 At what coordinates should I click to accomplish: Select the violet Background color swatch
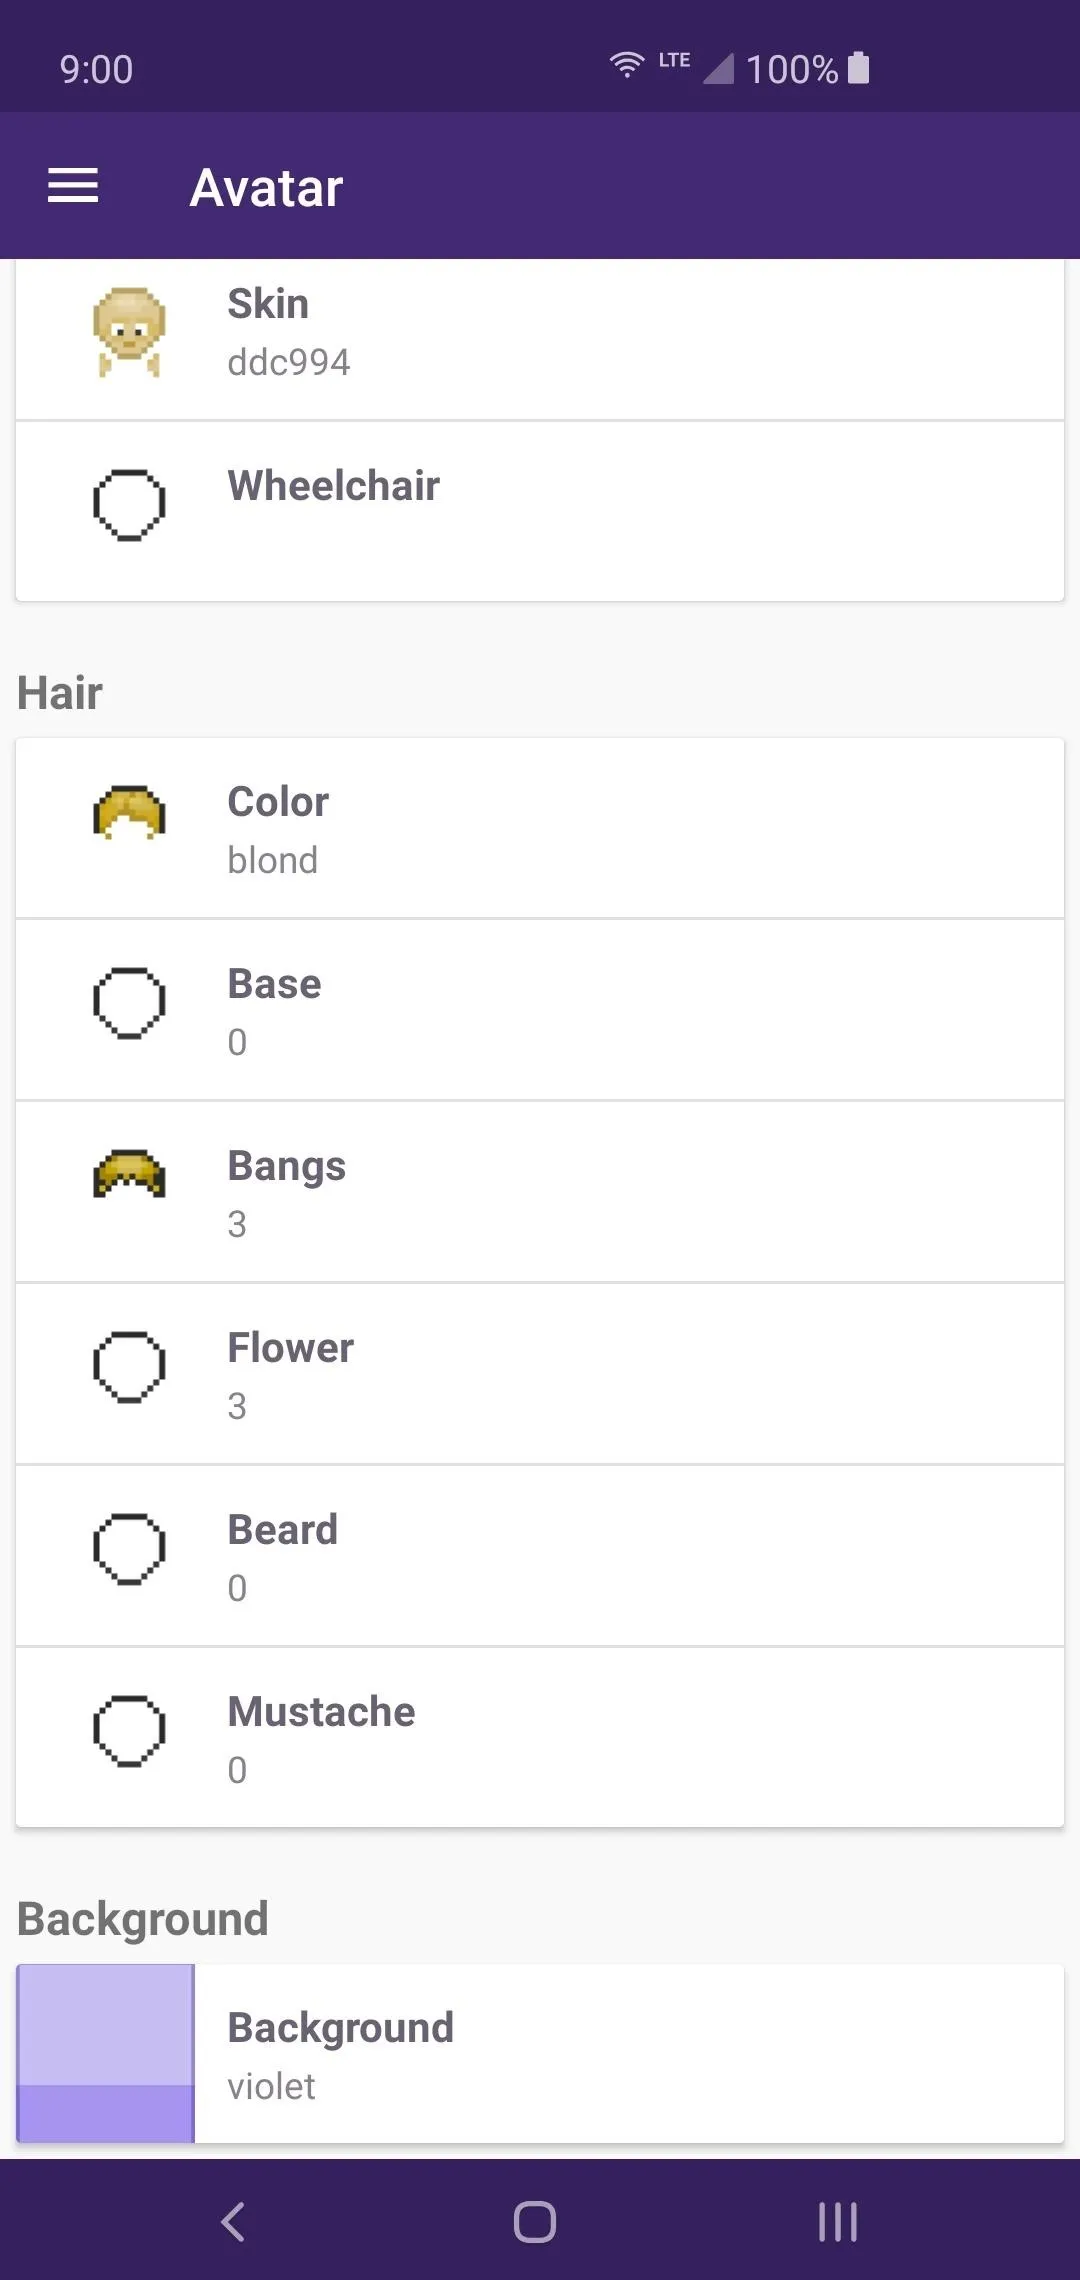point(105,2053)
